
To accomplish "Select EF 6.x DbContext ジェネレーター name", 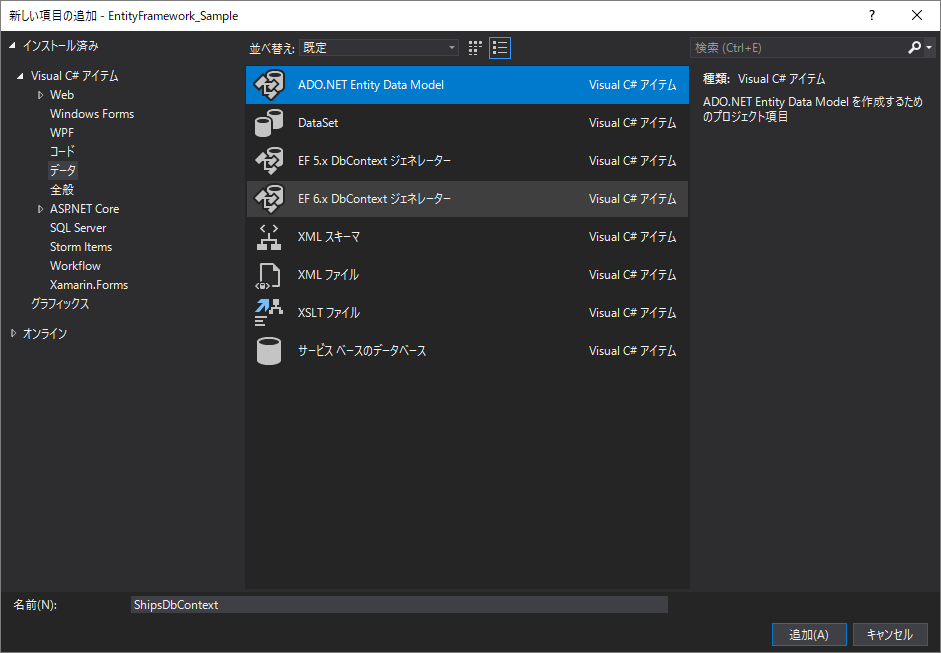I will coord(374,199).
